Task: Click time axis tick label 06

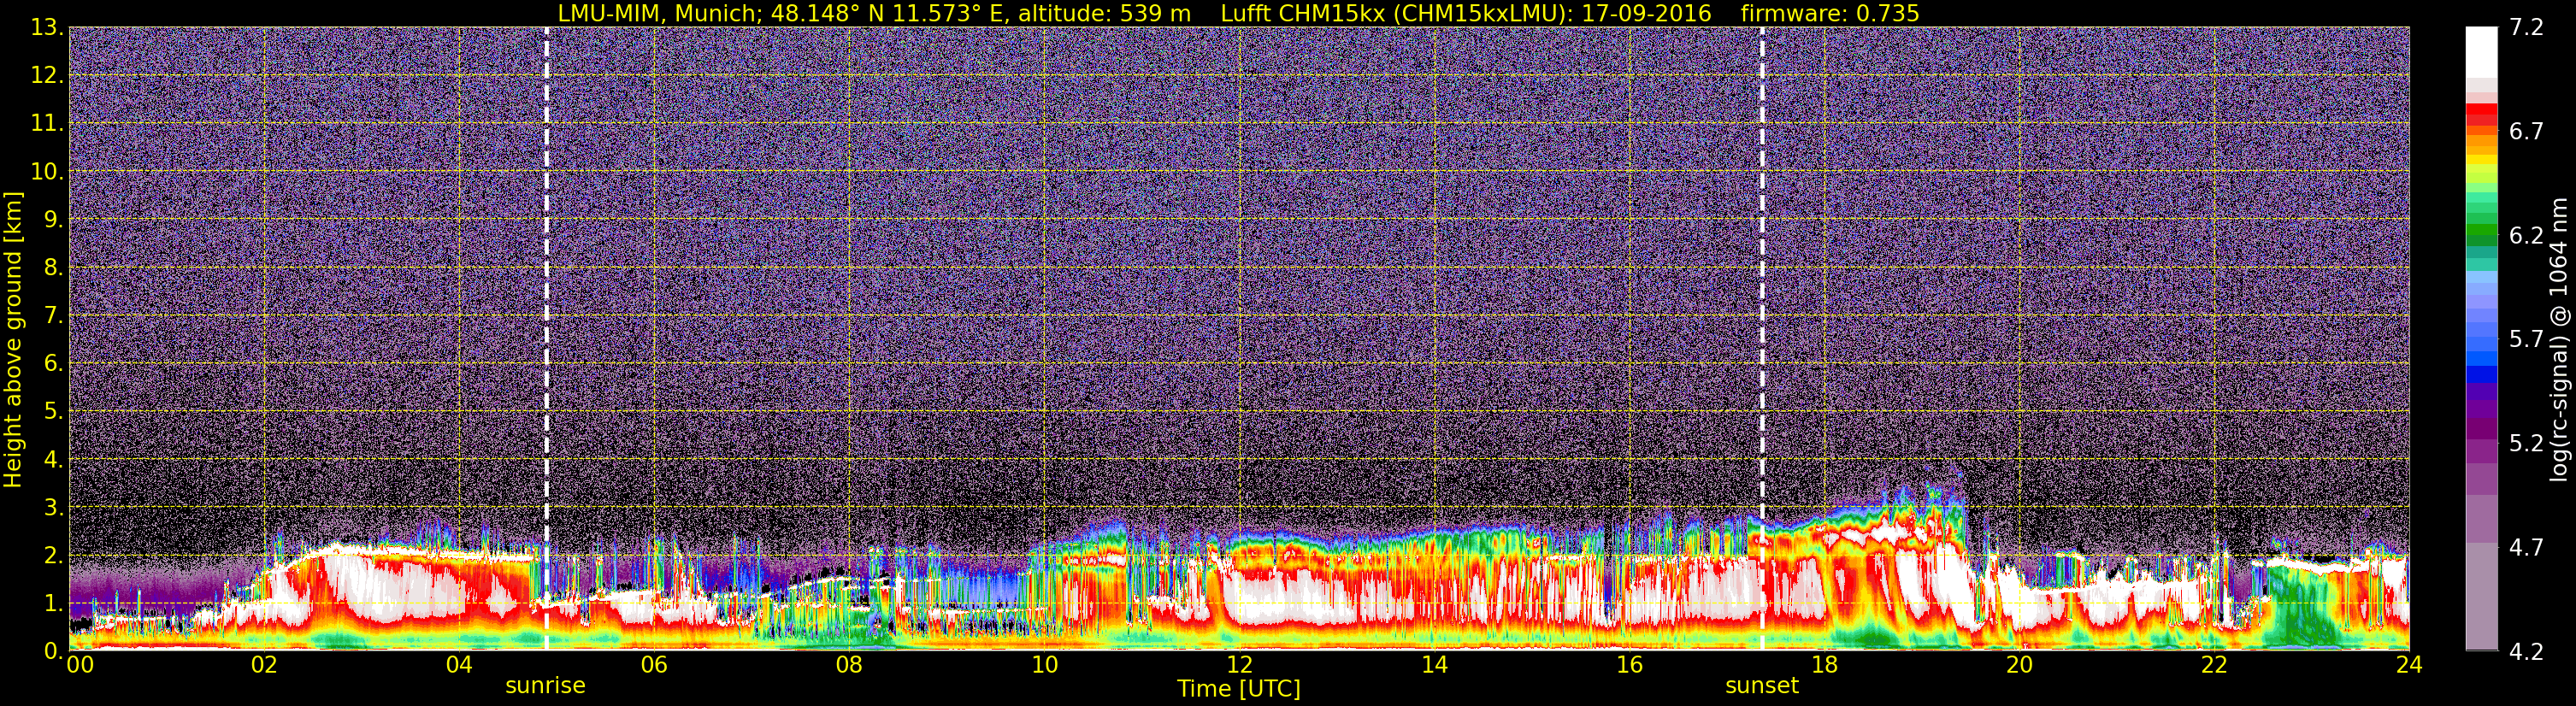Action: [654, 665]
